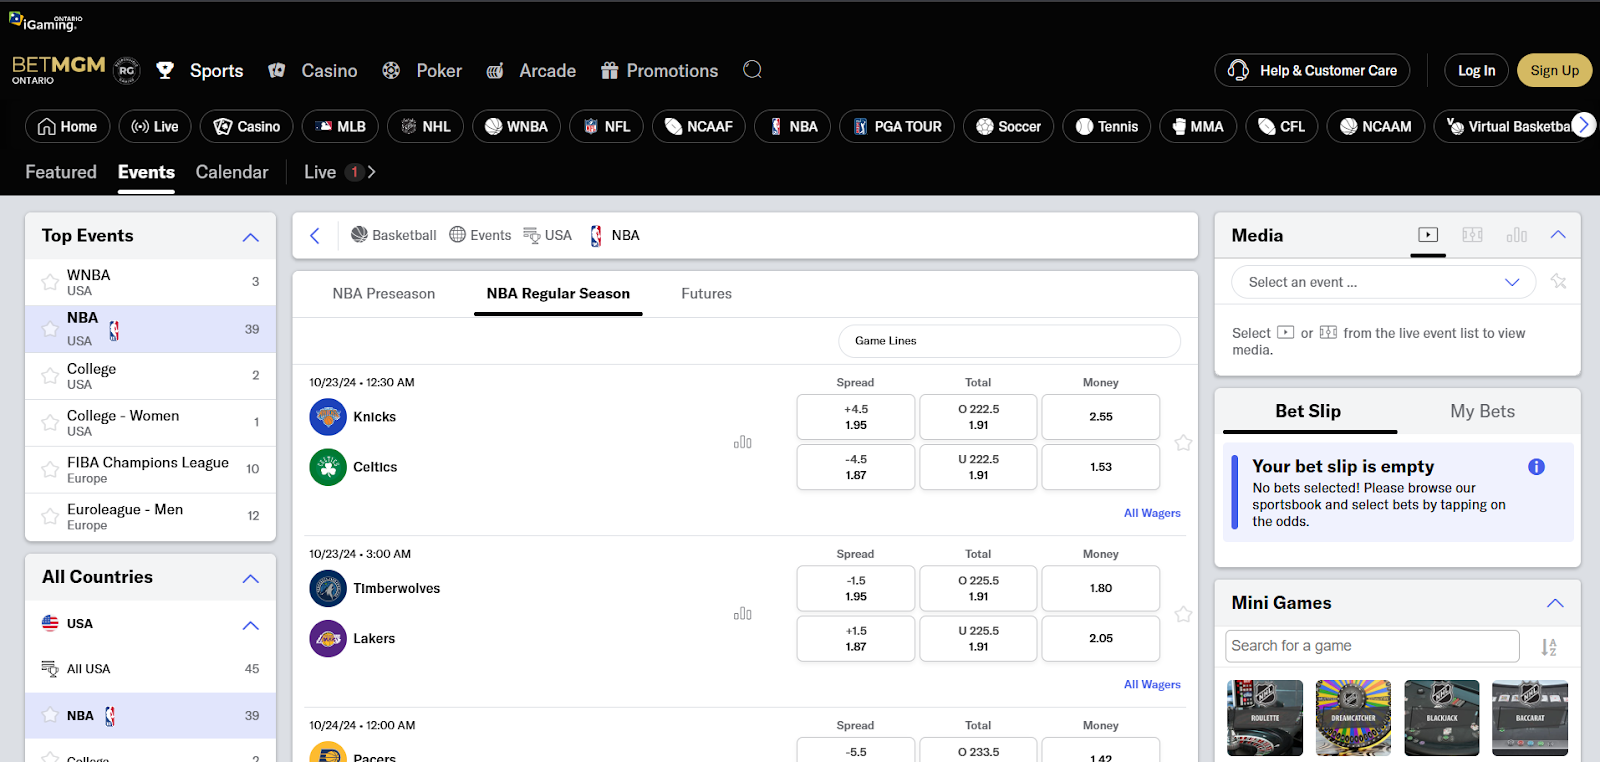This screenshot has width=1600, height=762.
Task: Star the WNBA top event
Action: tap(49, 282)
